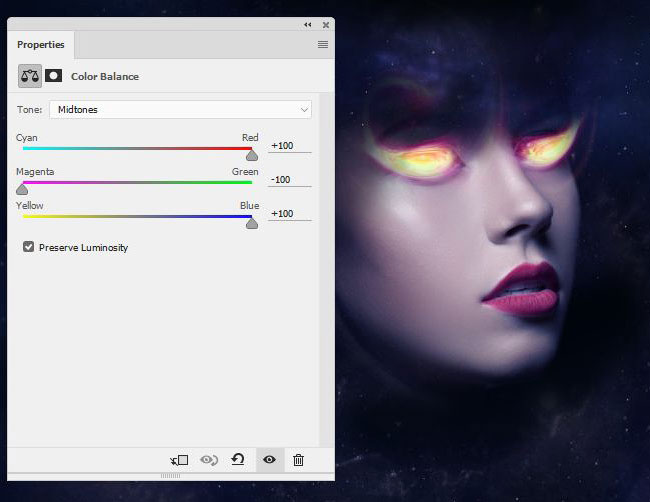Image resolution: width=650 pixels, height=502 pixels.
Task: Open the Tone dropdown showing Midtones
Action: tap(180, 109)
